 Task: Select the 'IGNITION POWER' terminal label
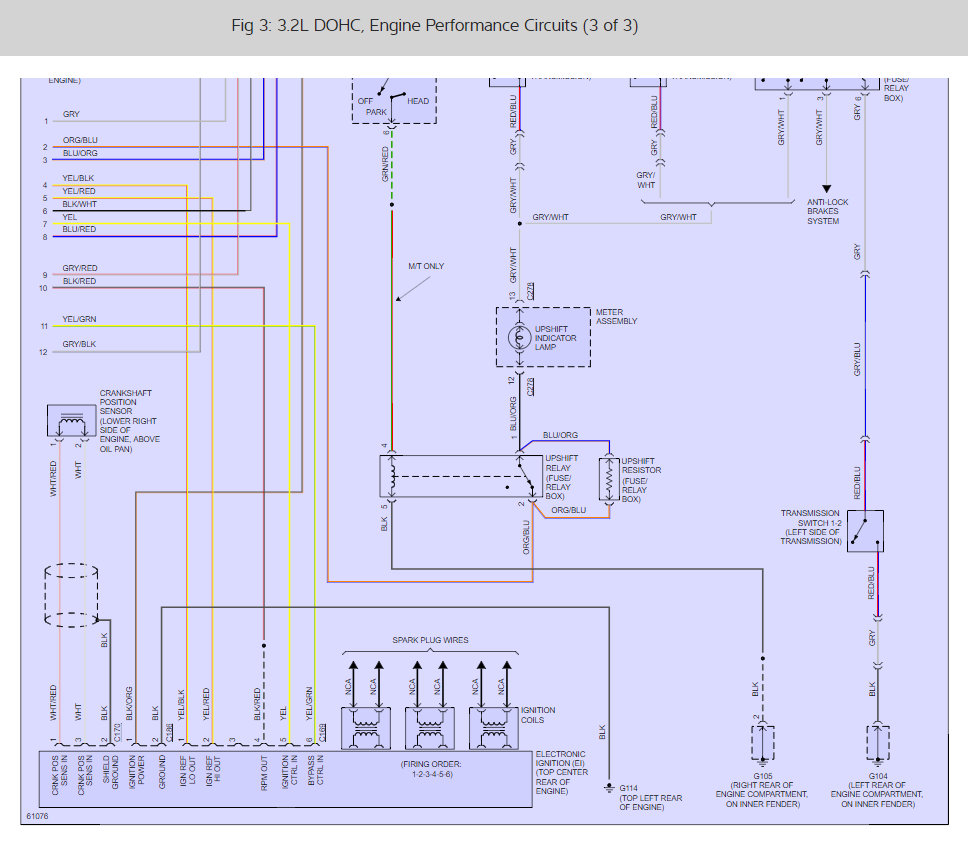pyautogui.click(x=136, y=772)
